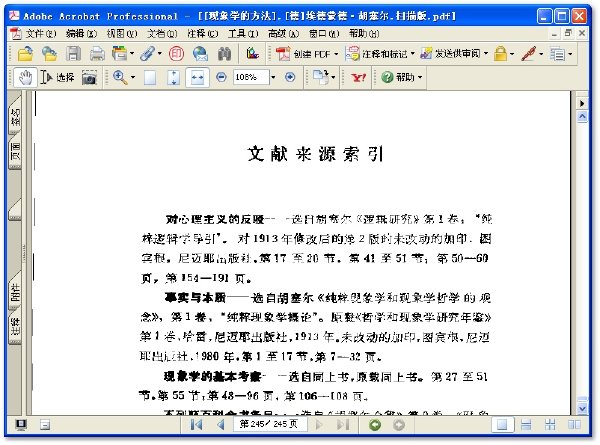Click the Yahoo Y! search icon
Image resolution: width=600 pixels, height=445 pixels.
coord(359,78)
